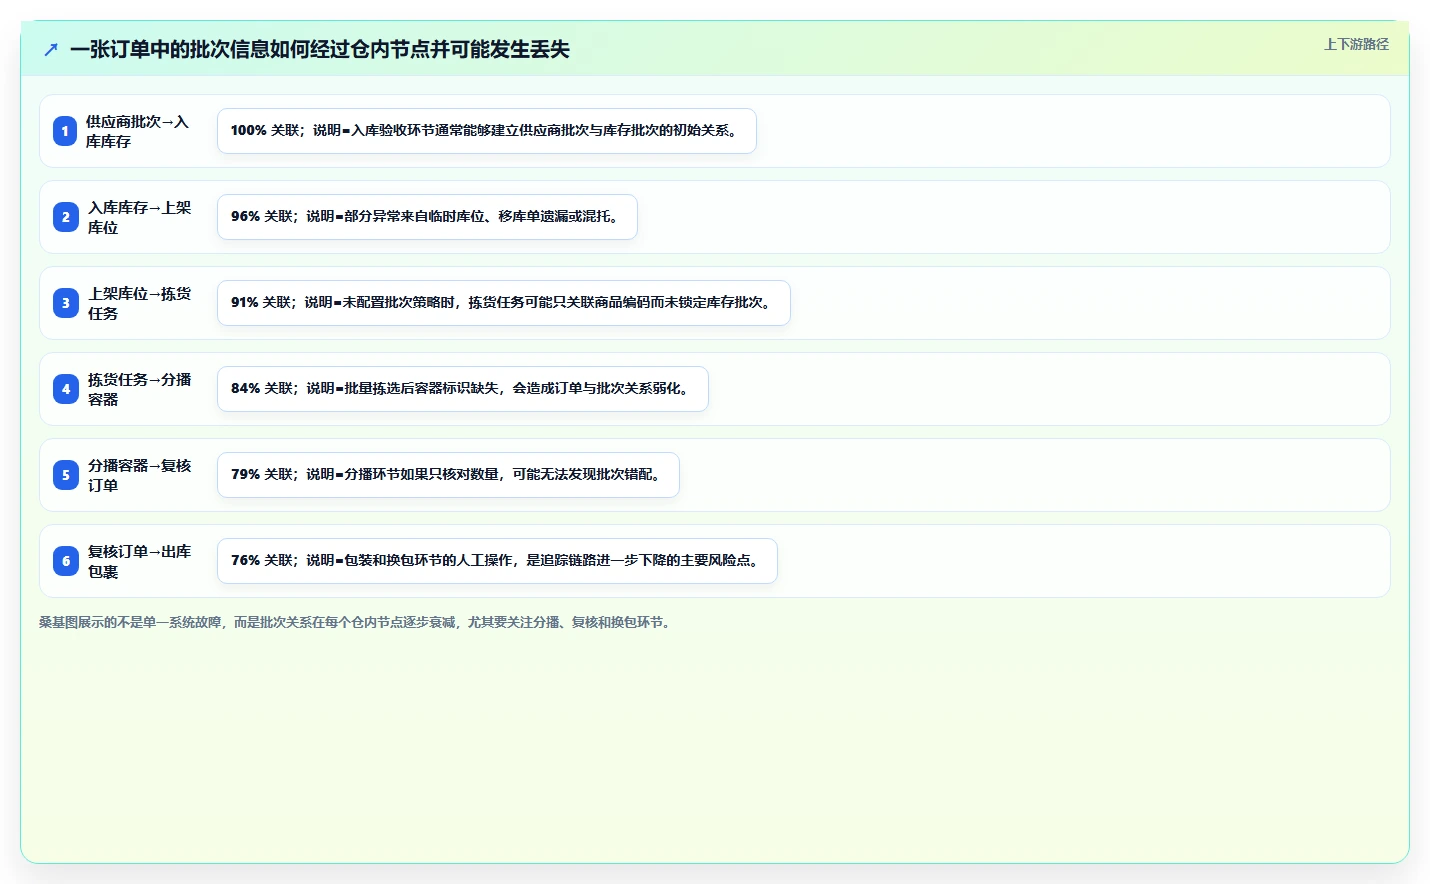Click the 上下游路径 label in header
The image size is (1430, 884).
point(1356,44)
